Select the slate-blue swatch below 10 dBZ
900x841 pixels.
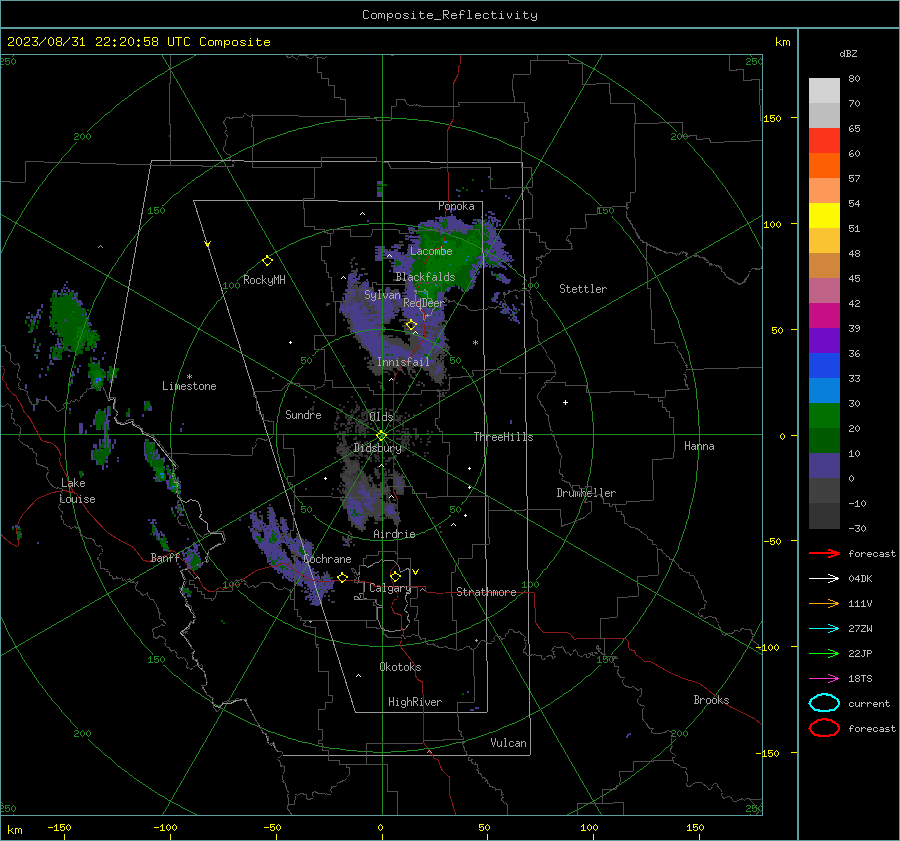pos(824,466)
